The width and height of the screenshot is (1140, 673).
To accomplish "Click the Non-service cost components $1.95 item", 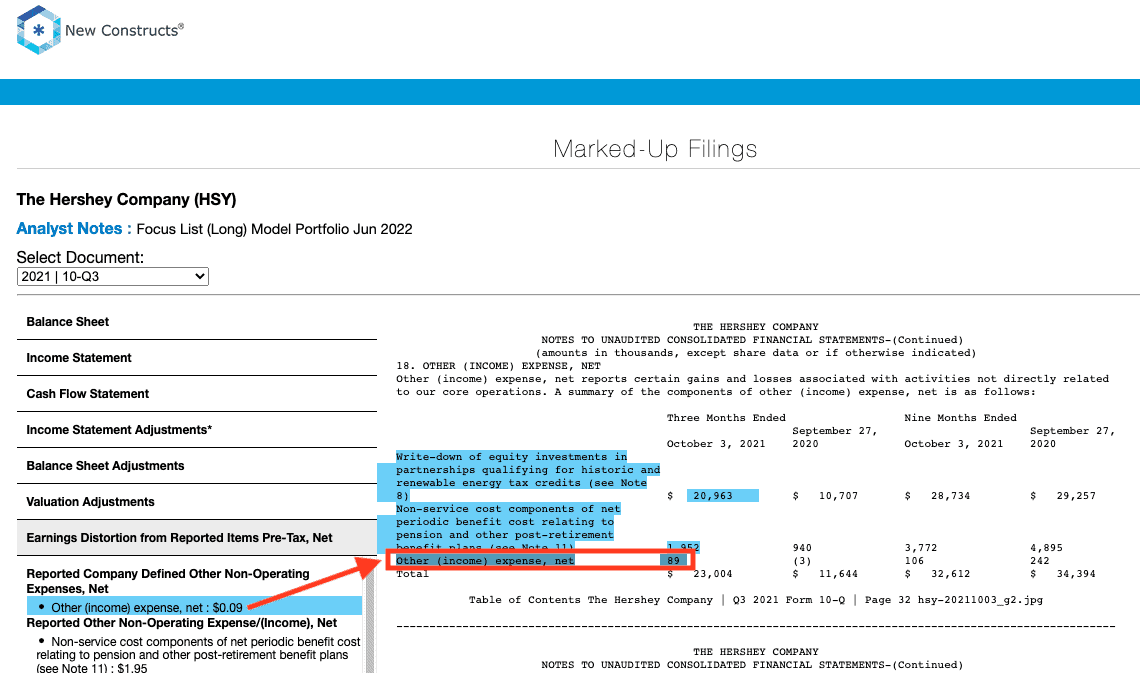I will (x=198, y=655).
